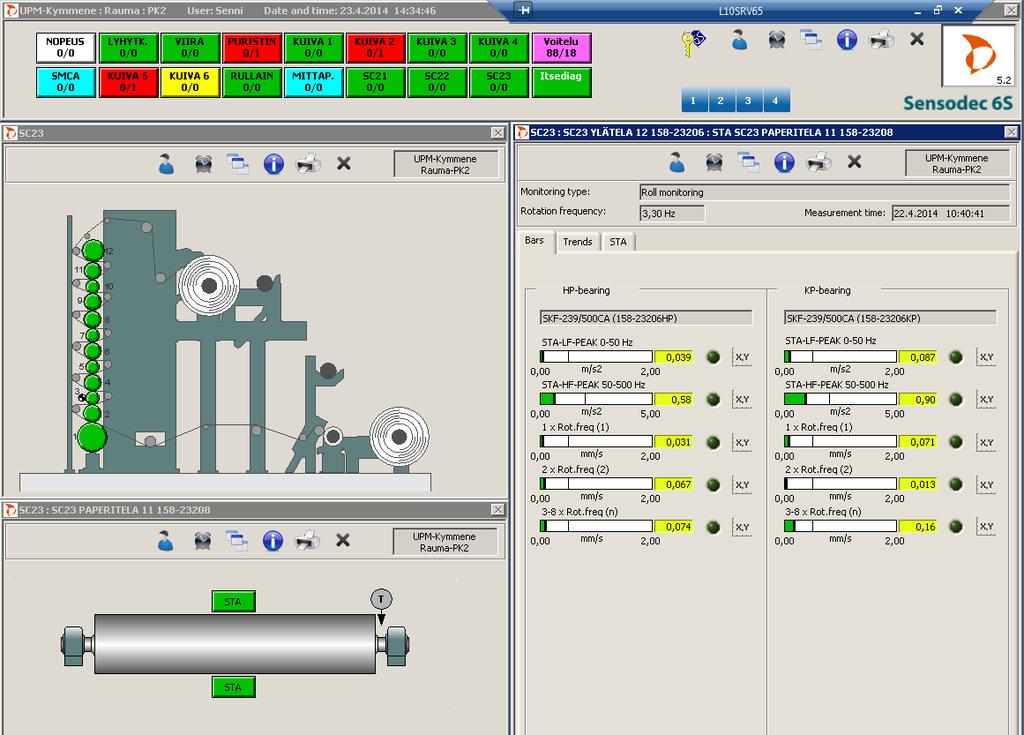Print from the SC23 diagram window toolbar

pyautogui.click(x=308, y=163)
